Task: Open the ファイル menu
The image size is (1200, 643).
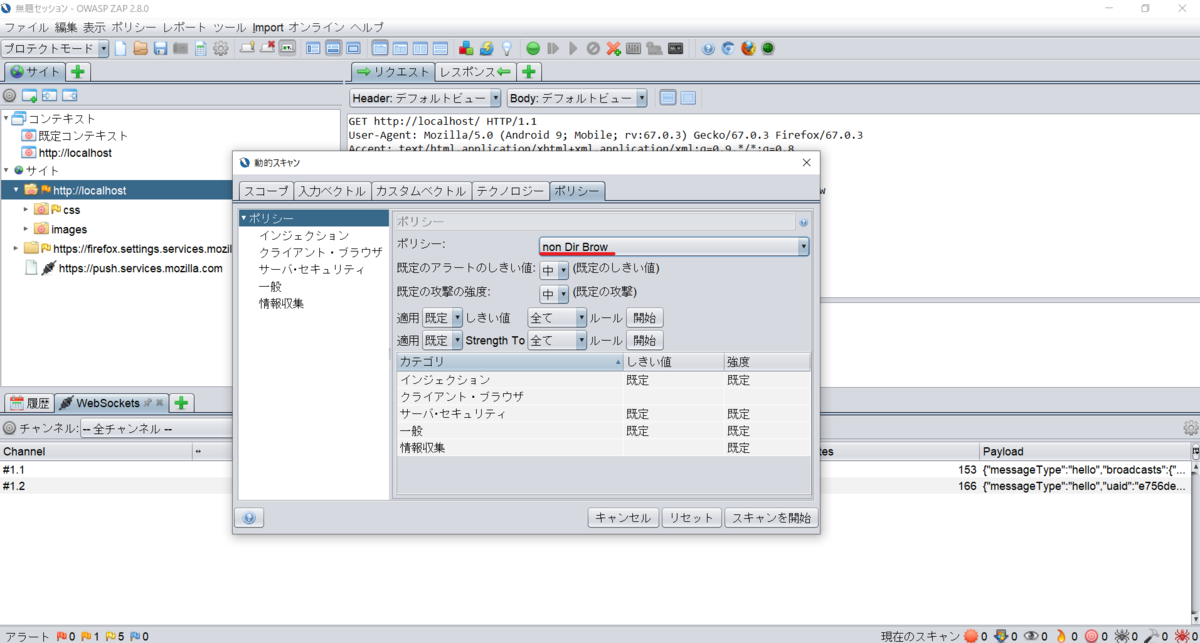Action: [x=26, y=27]
